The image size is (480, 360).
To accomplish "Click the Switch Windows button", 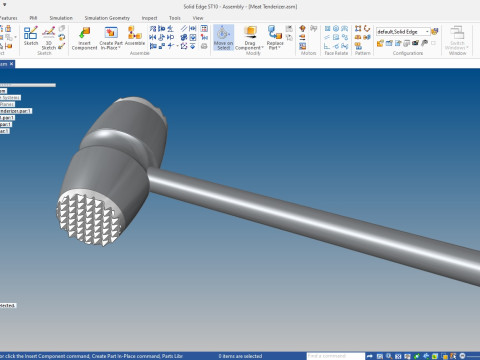I will [457, 38].
